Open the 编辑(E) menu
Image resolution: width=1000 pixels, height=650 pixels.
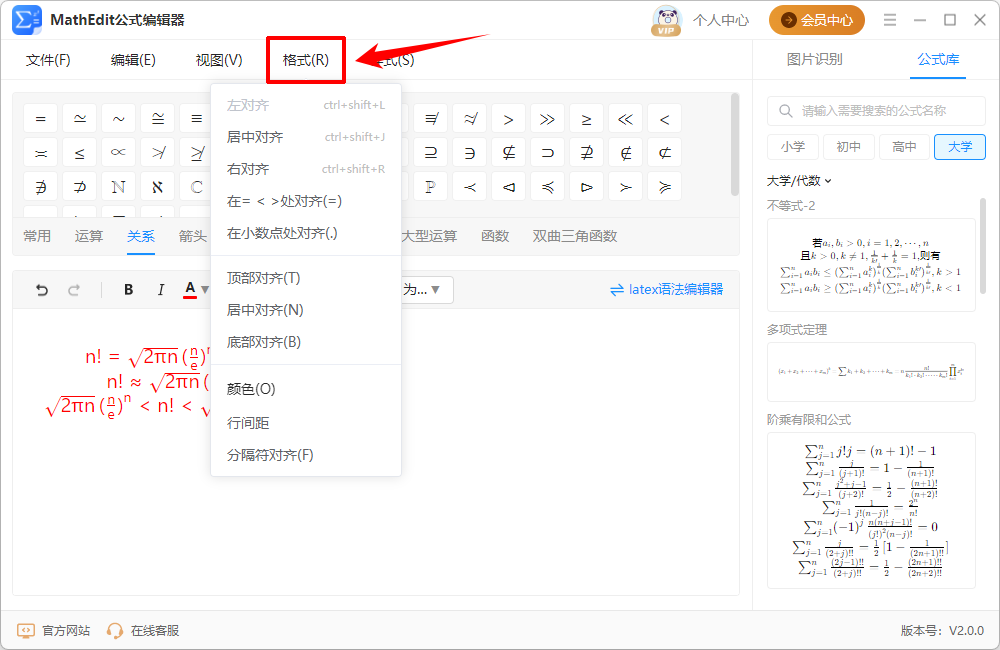click(x=133, y=60)
